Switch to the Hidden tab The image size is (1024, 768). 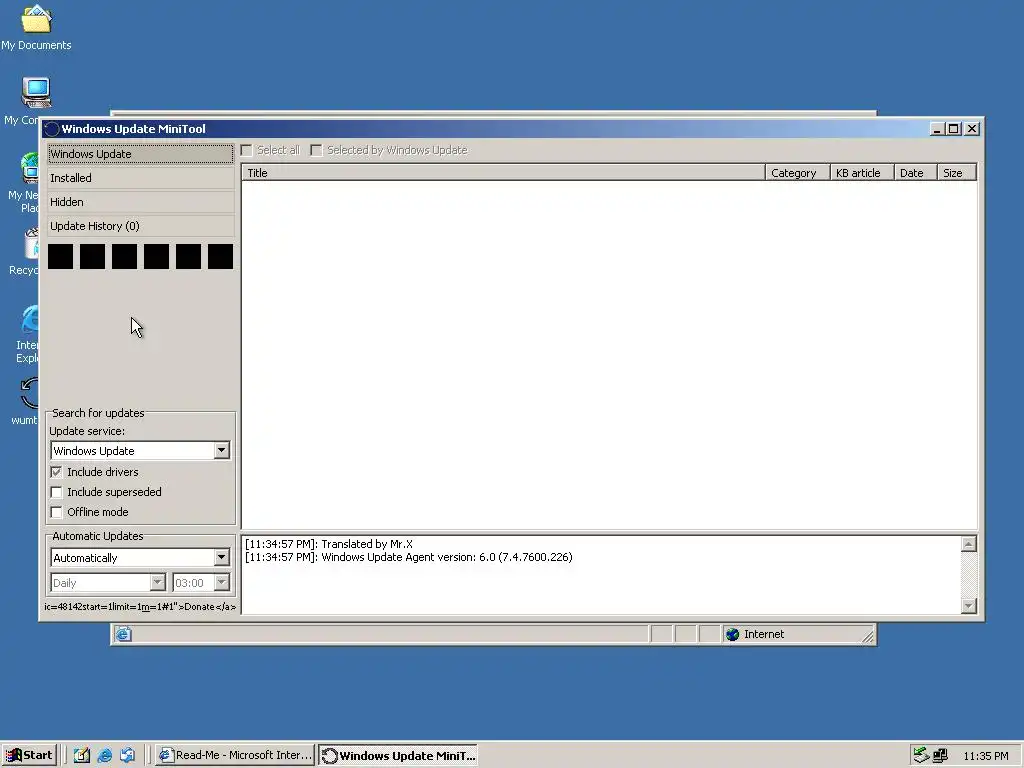click(x=140, y=202)
